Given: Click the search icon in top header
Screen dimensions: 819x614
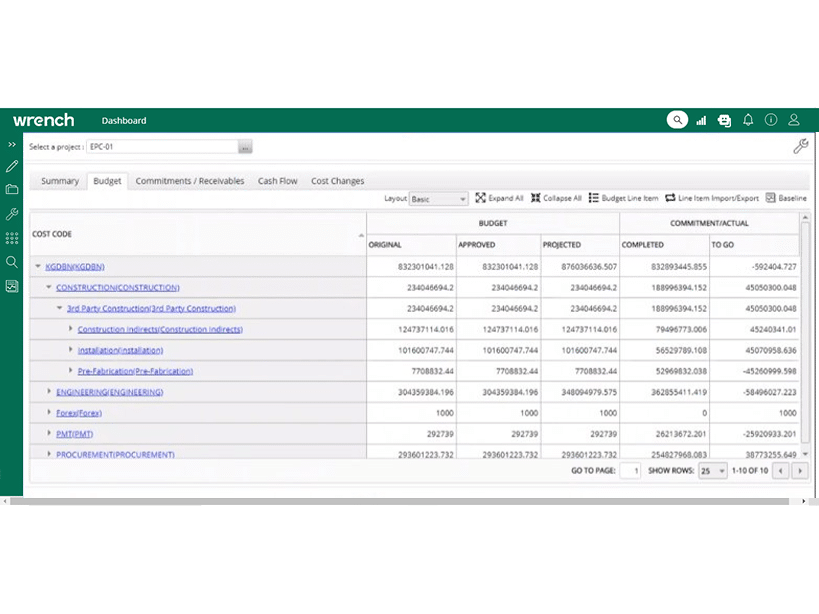Looking at the screenshot, I should pos(677,120).
